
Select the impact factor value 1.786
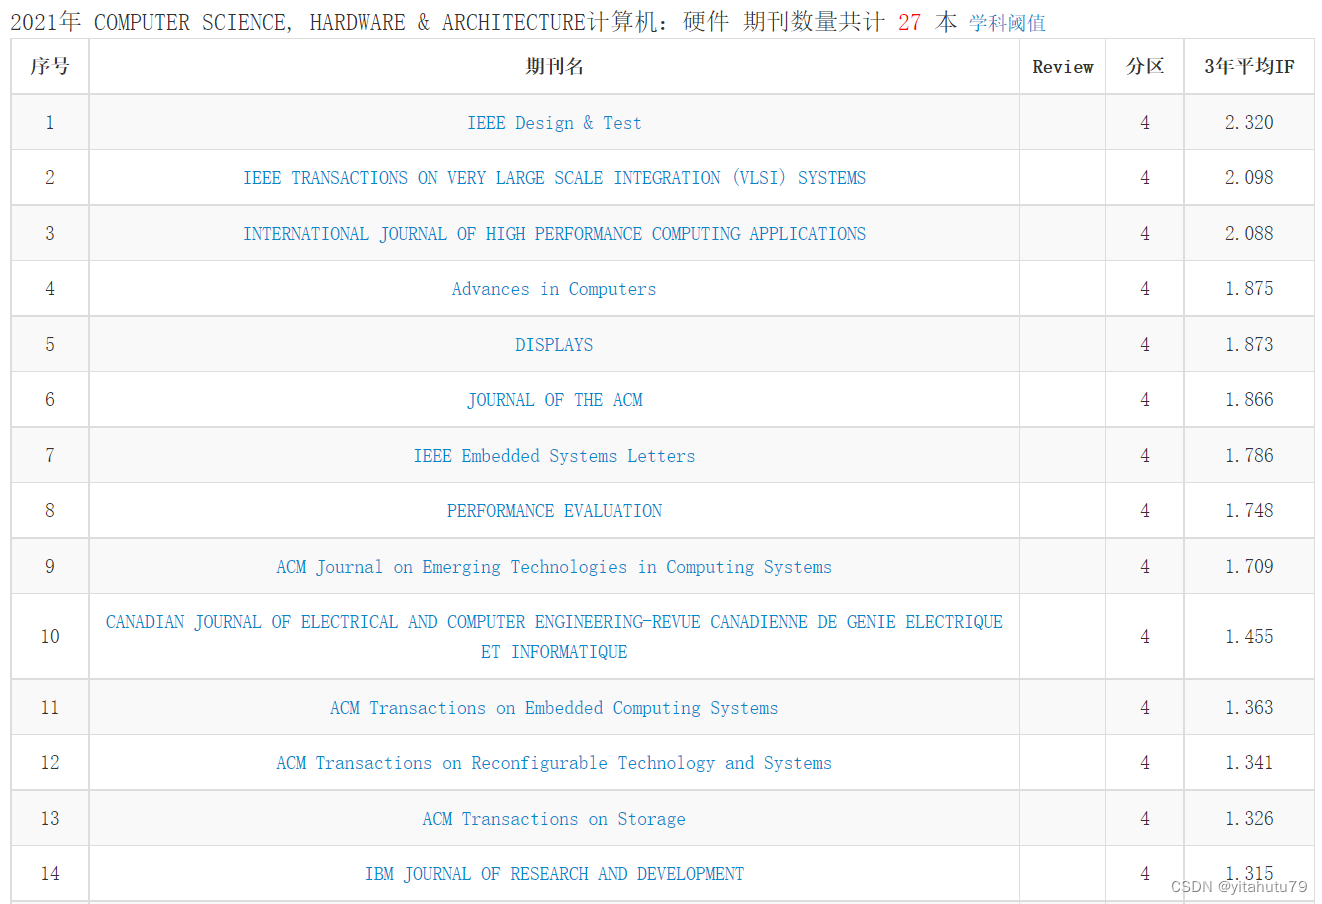pos(1249,456)
